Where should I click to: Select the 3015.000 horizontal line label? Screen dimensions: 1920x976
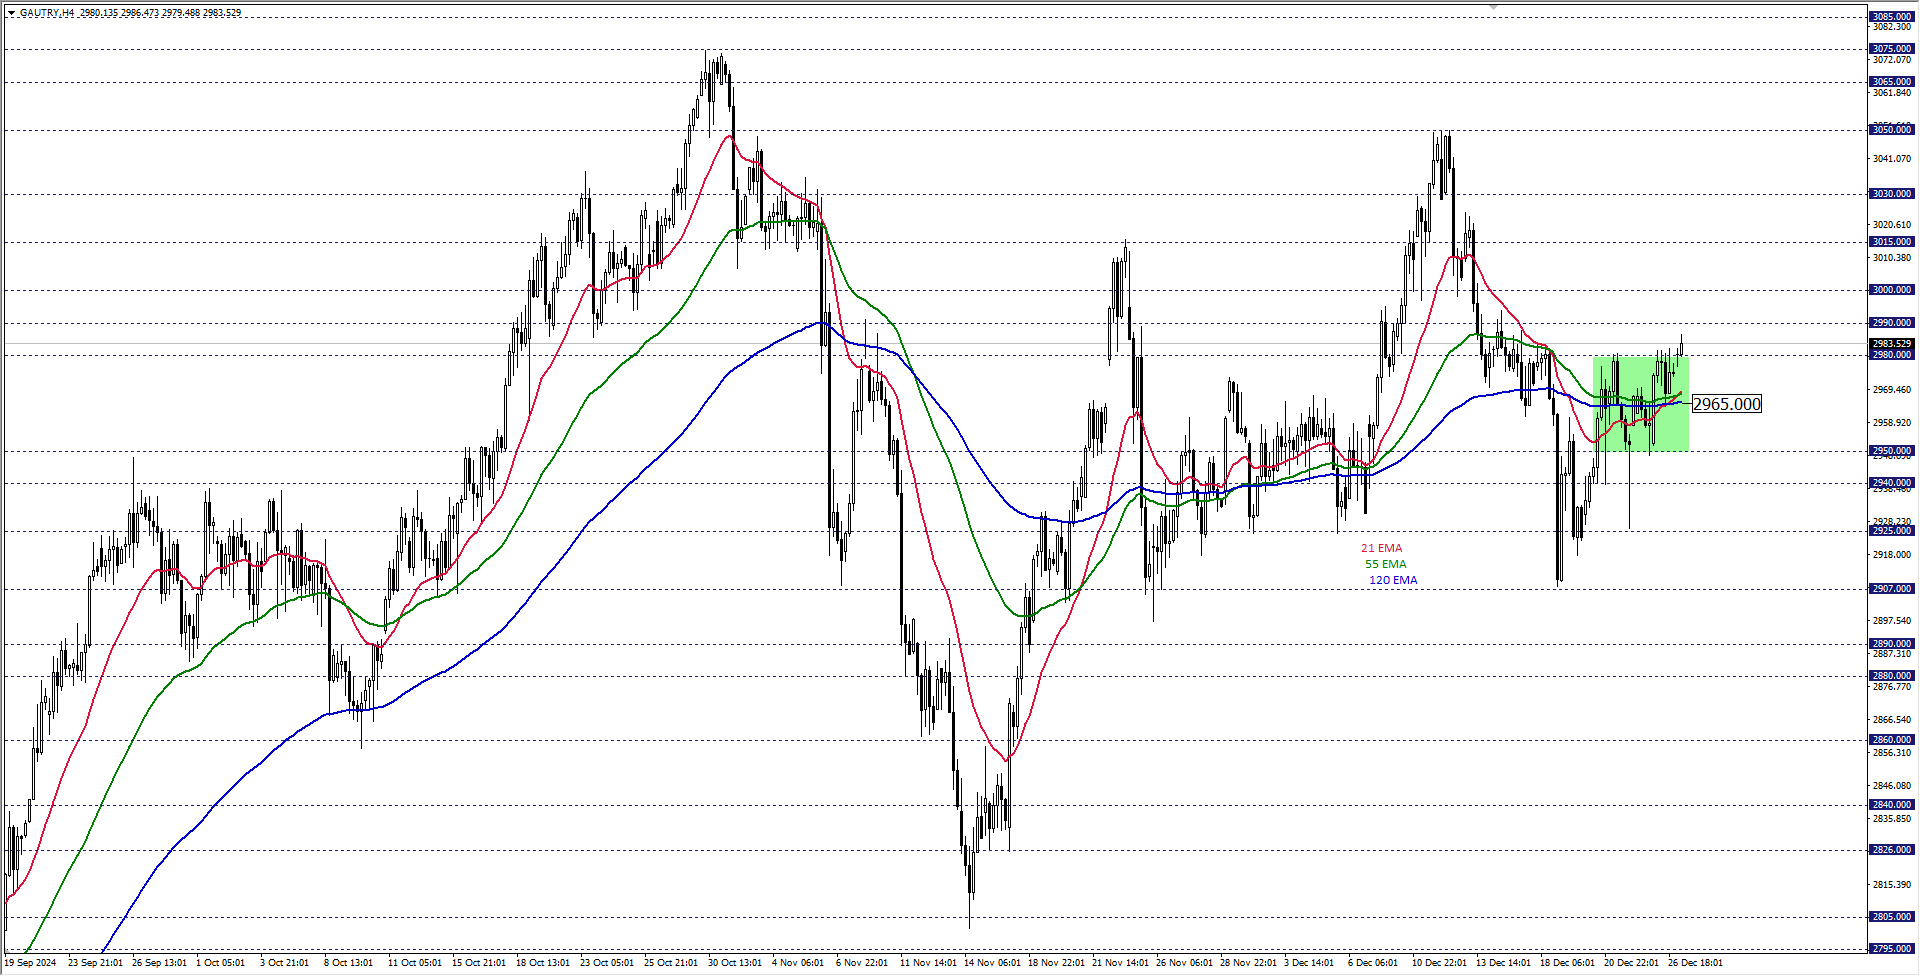pyautogui.click(x=1891, y=242)
